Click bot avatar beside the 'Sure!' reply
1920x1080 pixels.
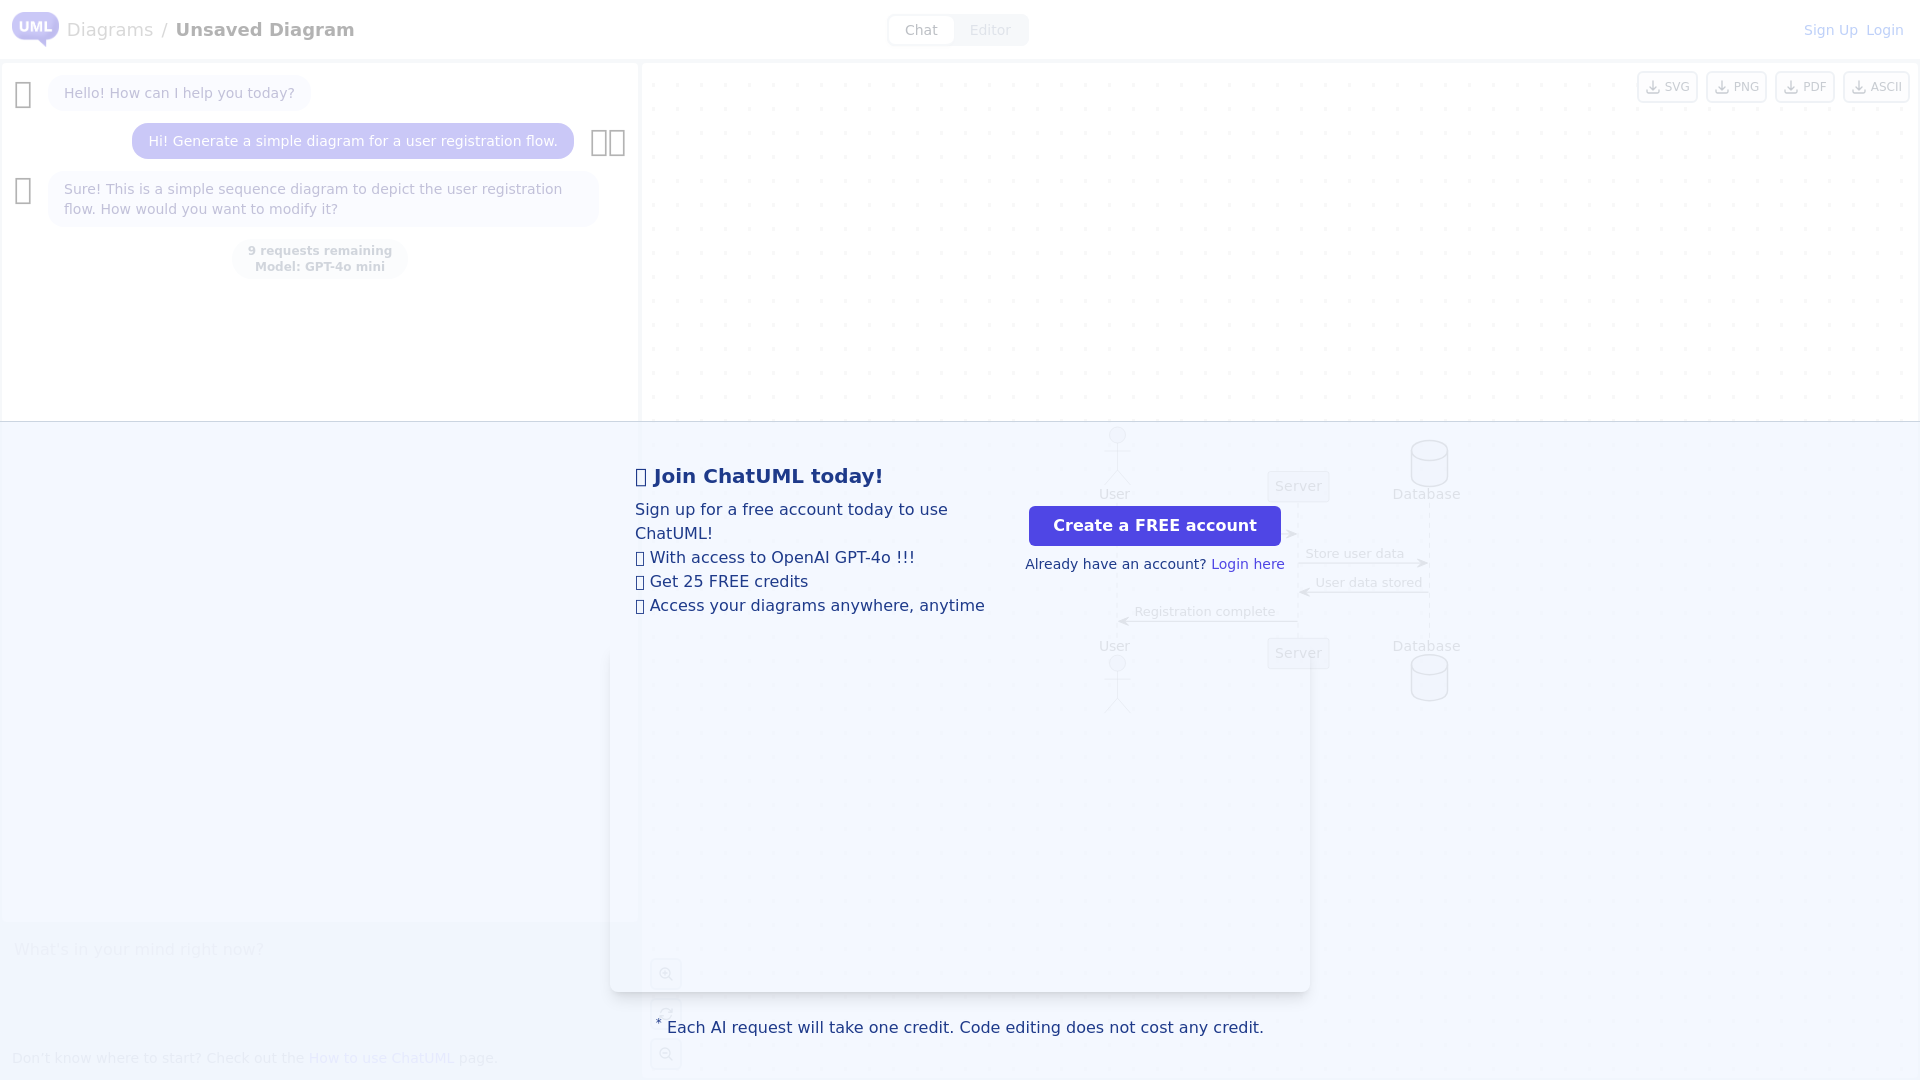coord(24,191)
